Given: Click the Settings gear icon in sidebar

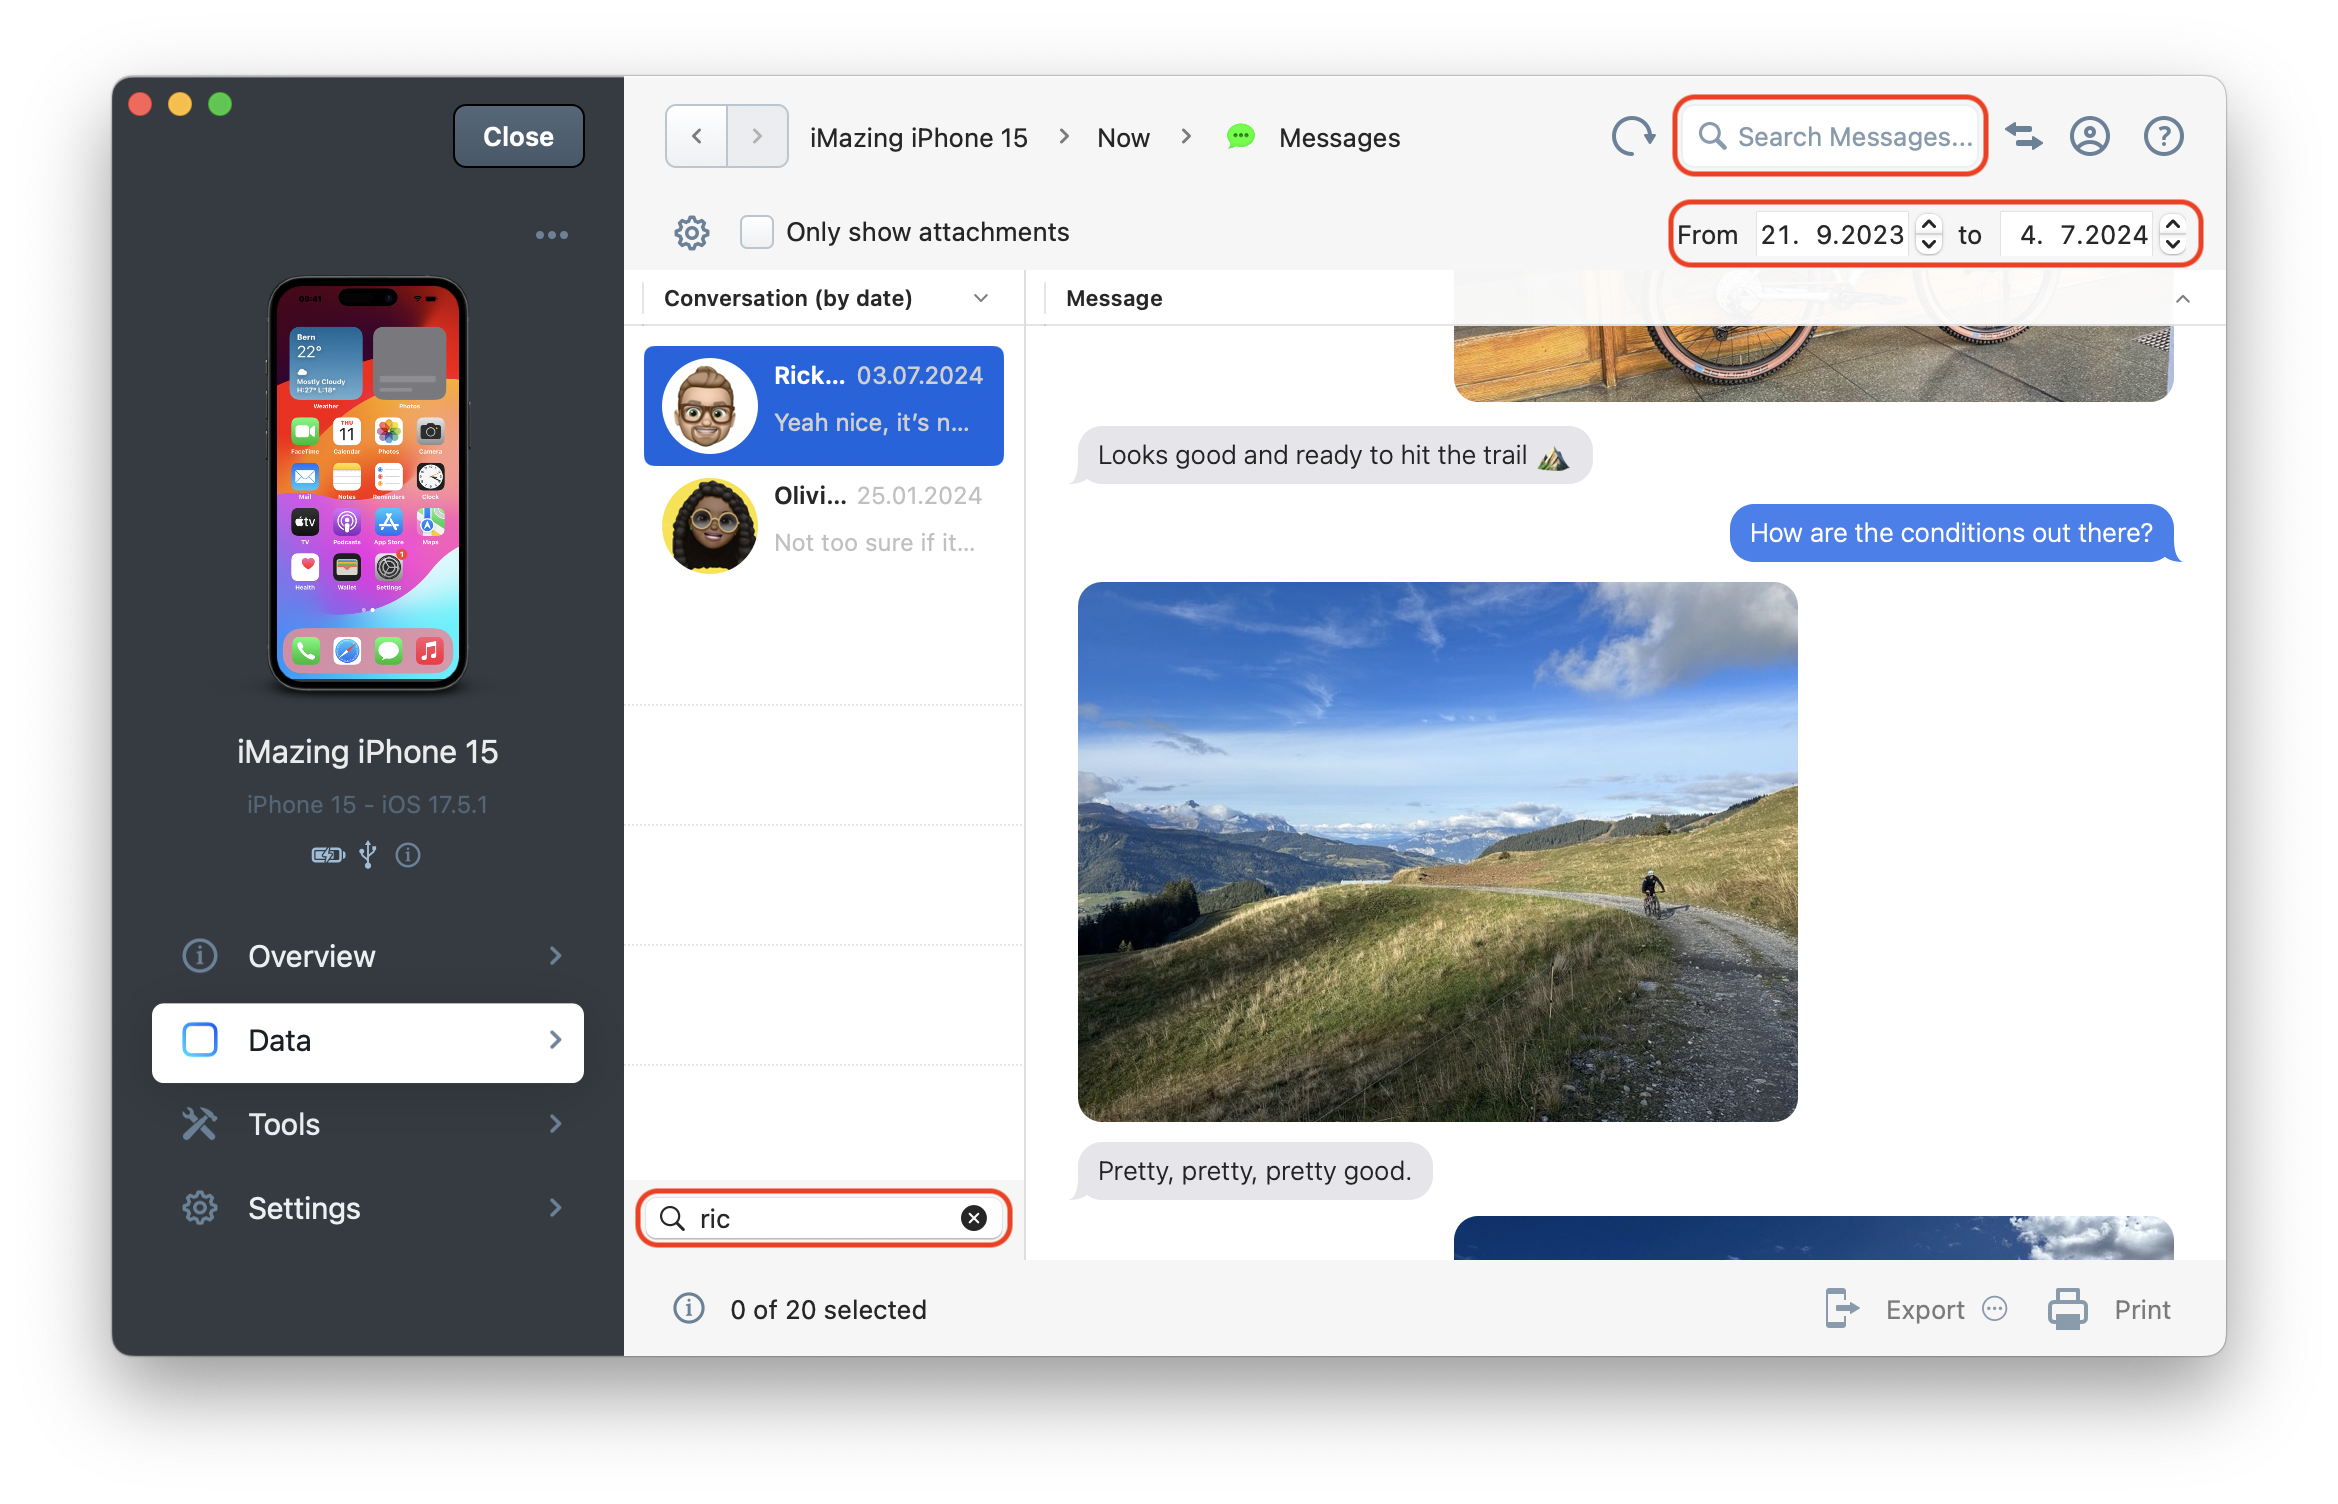Looking at the screenshot, I should [200, 1208].
